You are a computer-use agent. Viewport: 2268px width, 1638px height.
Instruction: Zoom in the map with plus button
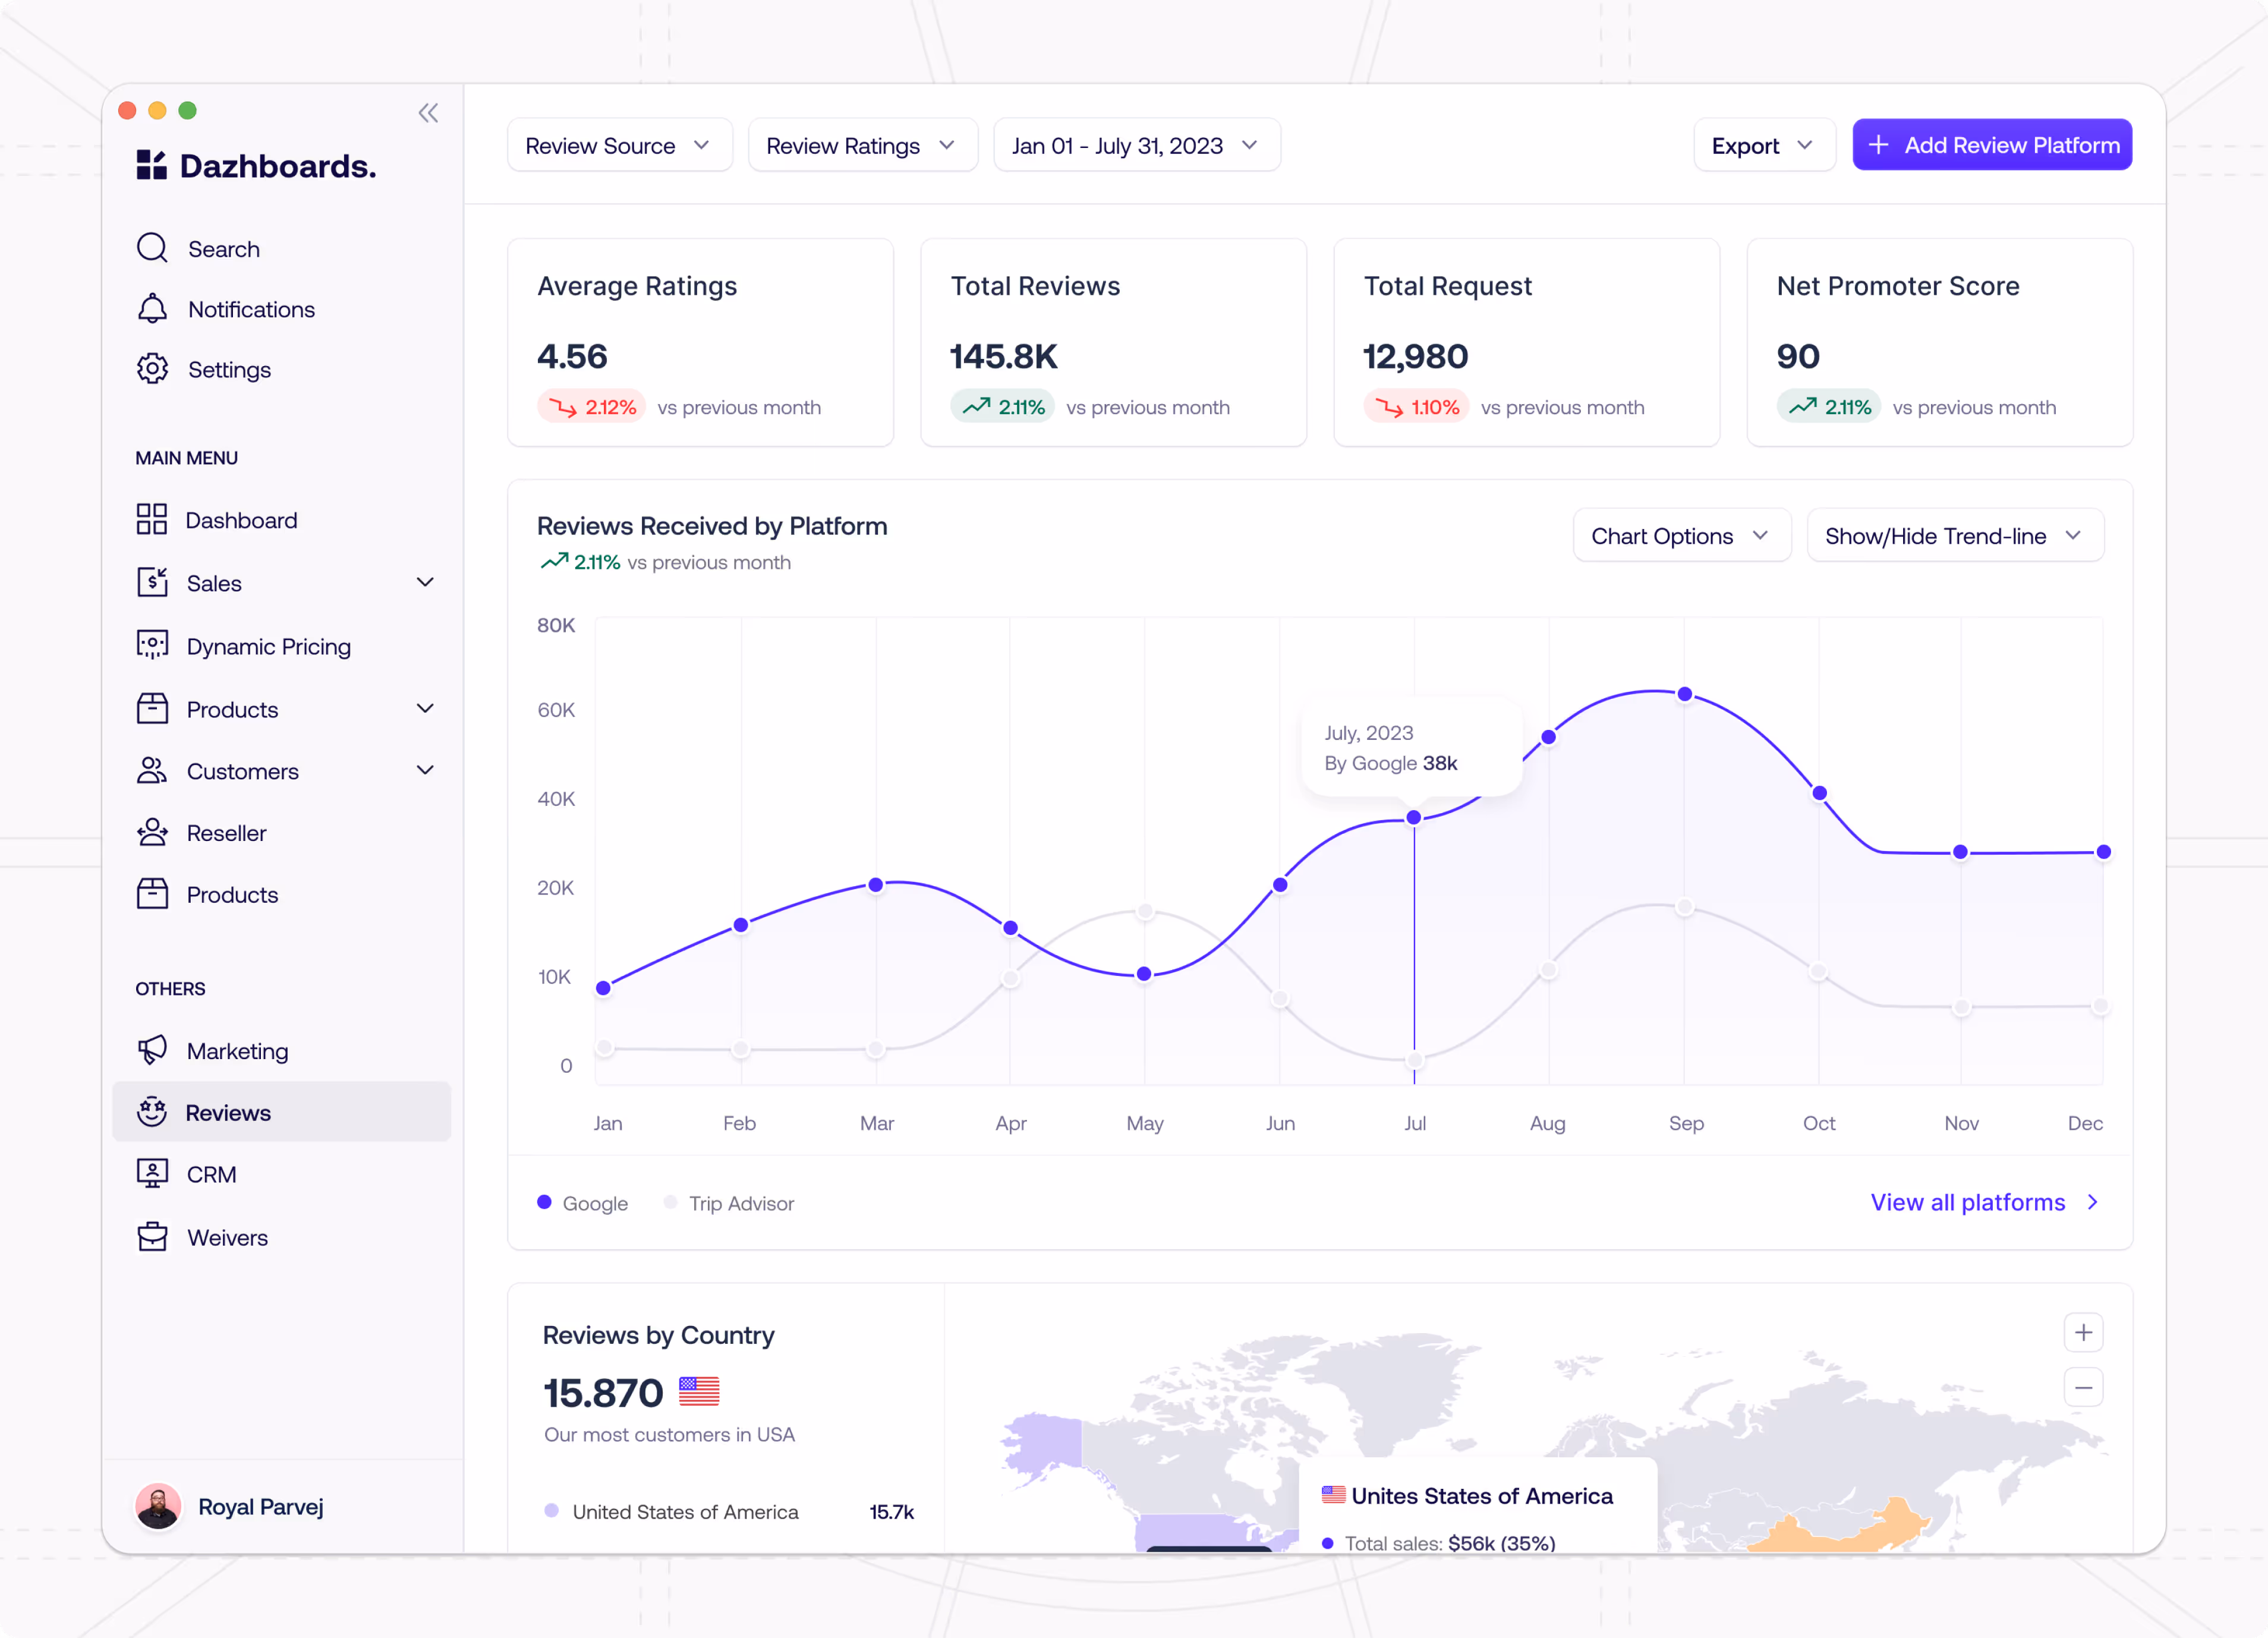(2083, 1333)
